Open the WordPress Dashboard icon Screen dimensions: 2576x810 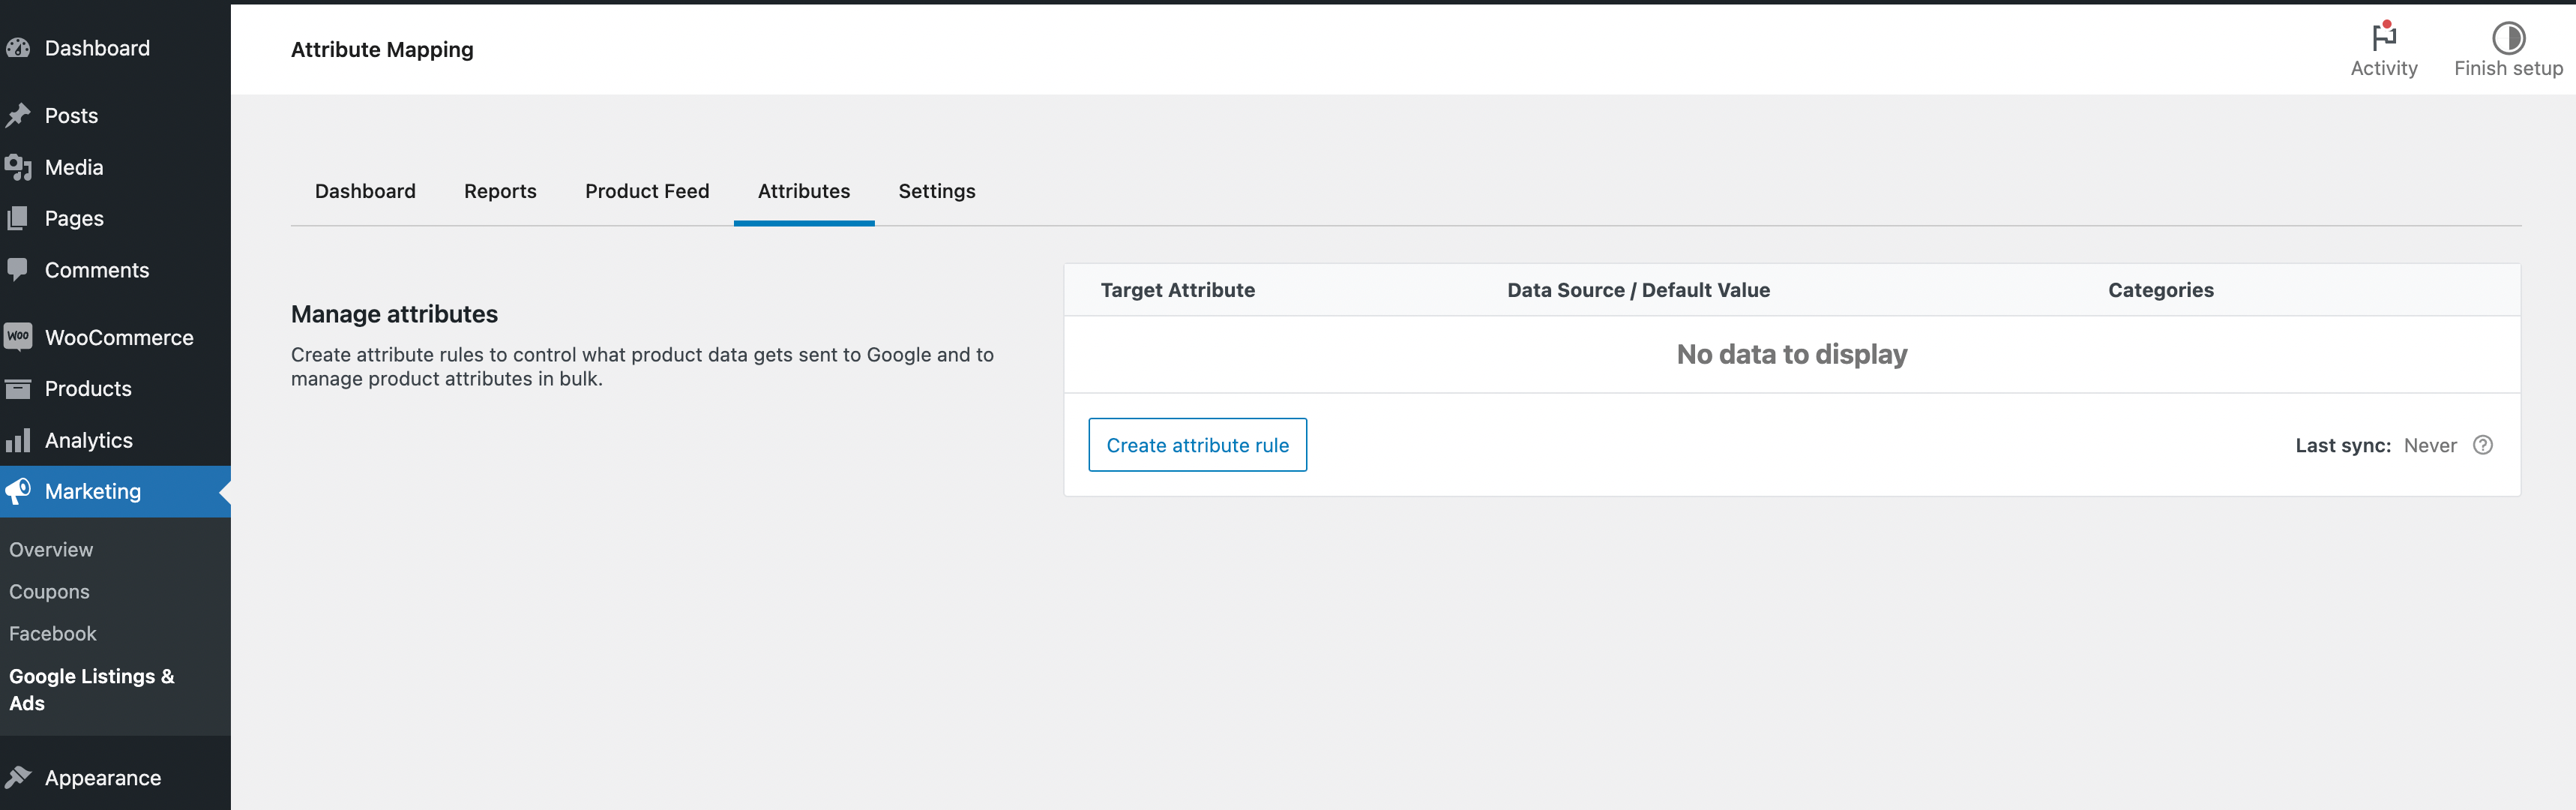click(18, 47)
